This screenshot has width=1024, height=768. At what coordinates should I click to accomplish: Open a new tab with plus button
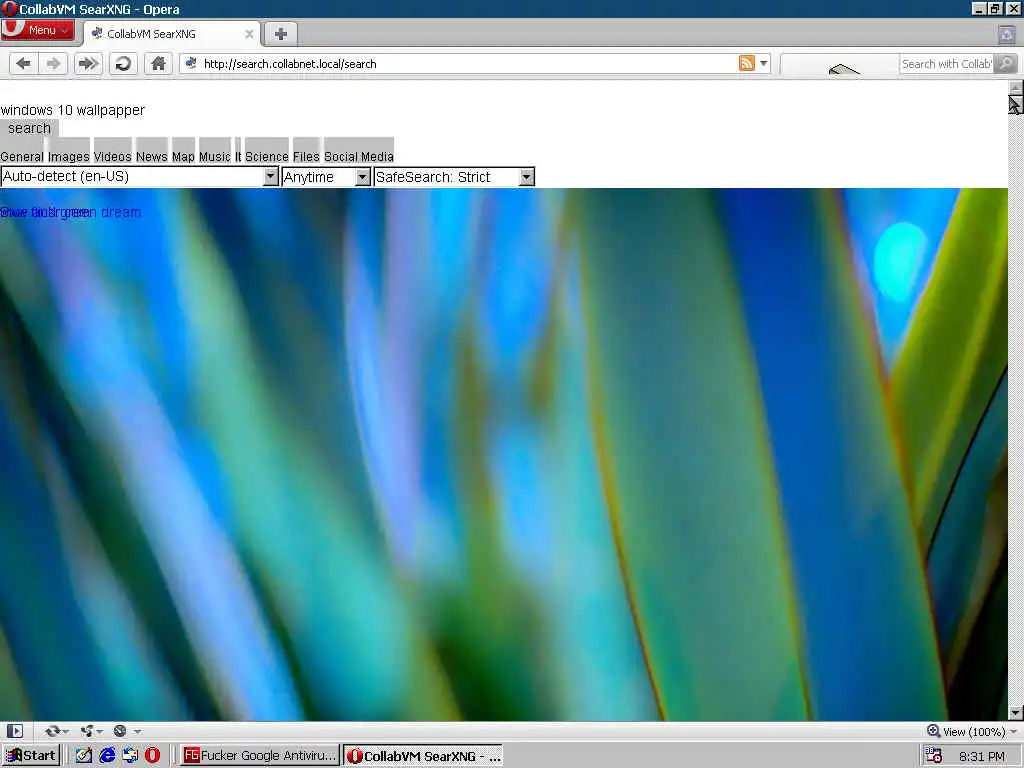[x=281, y=34]
